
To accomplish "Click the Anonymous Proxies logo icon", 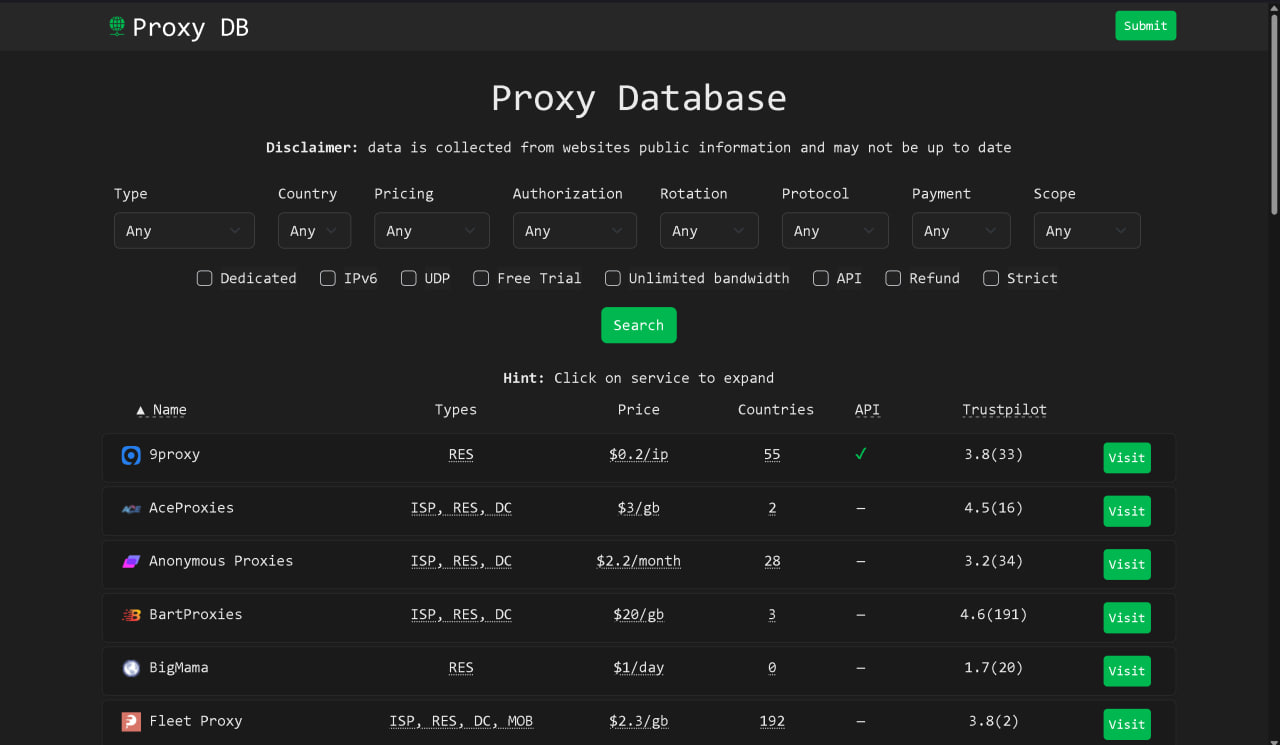I will point(131,562).
